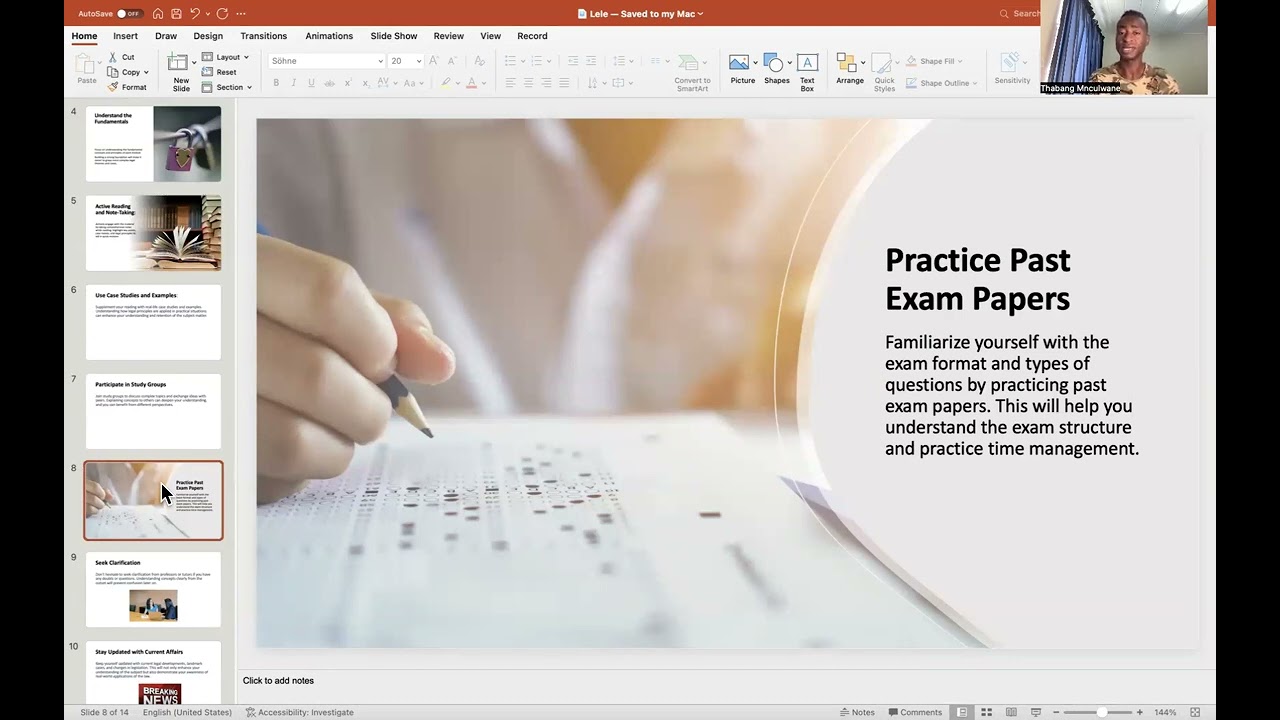Add a New Slide

tap(180, 72)
